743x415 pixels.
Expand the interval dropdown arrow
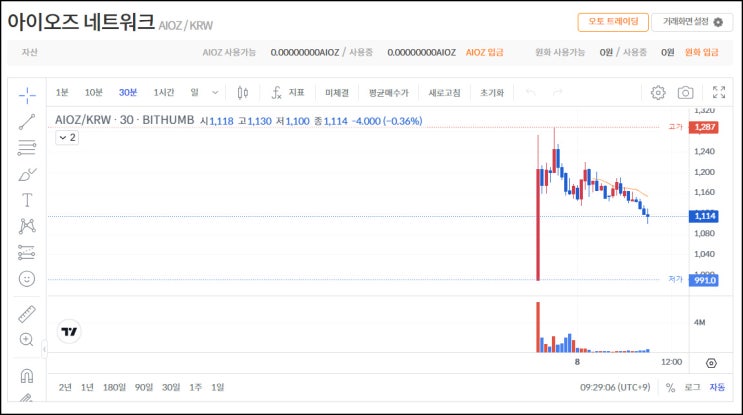(x=215, y=92)
